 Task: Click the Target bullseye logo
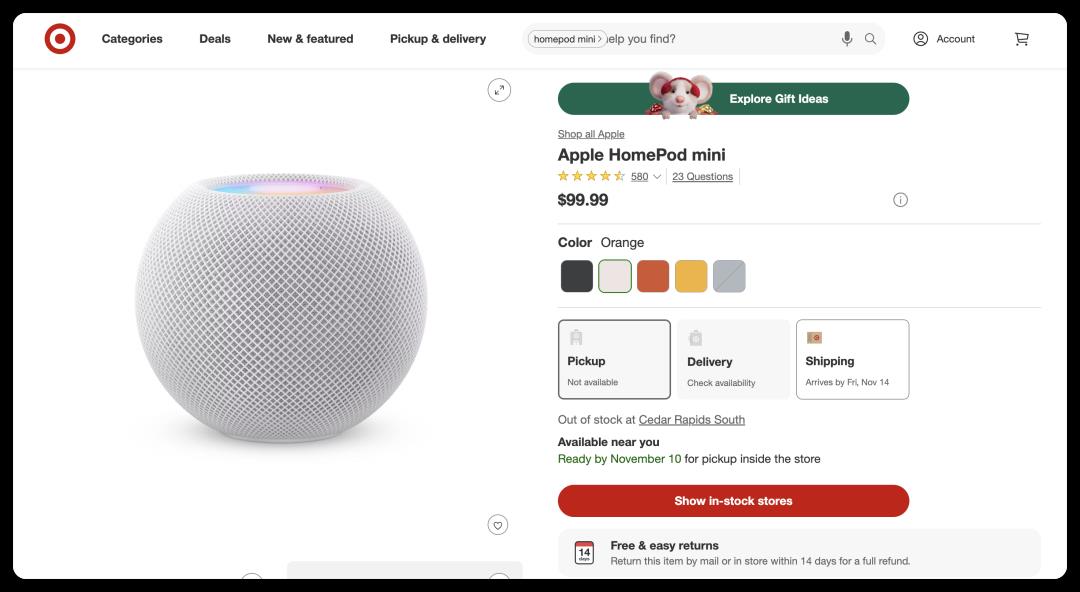[60, 39]
